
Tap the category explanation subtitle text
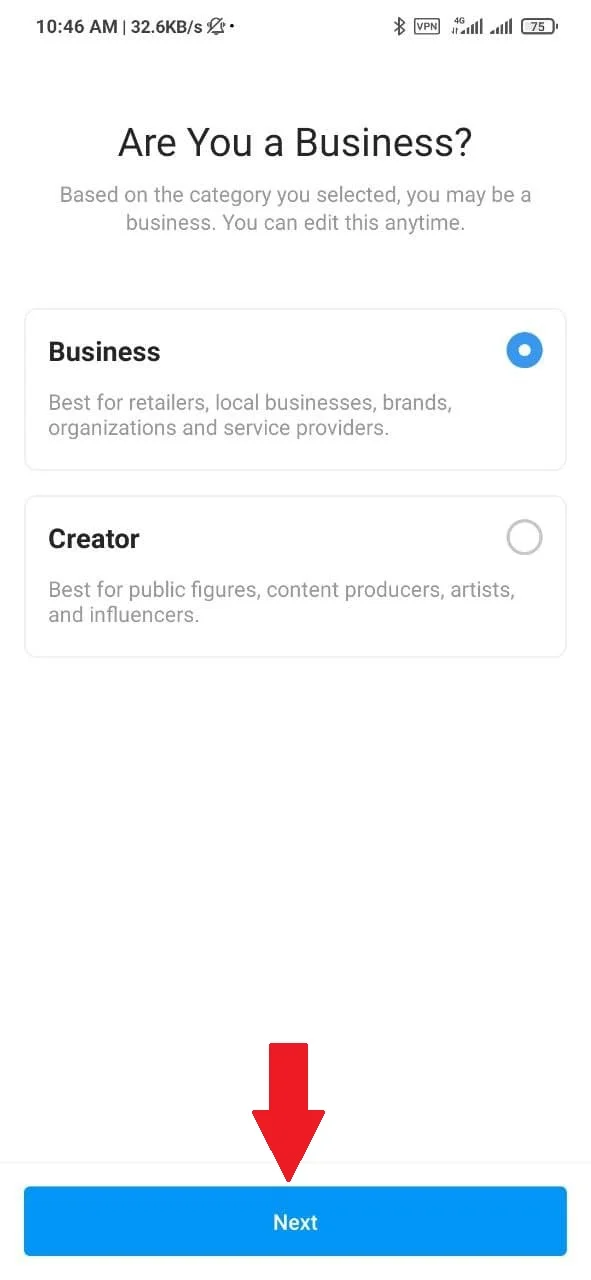pos(294,208)
